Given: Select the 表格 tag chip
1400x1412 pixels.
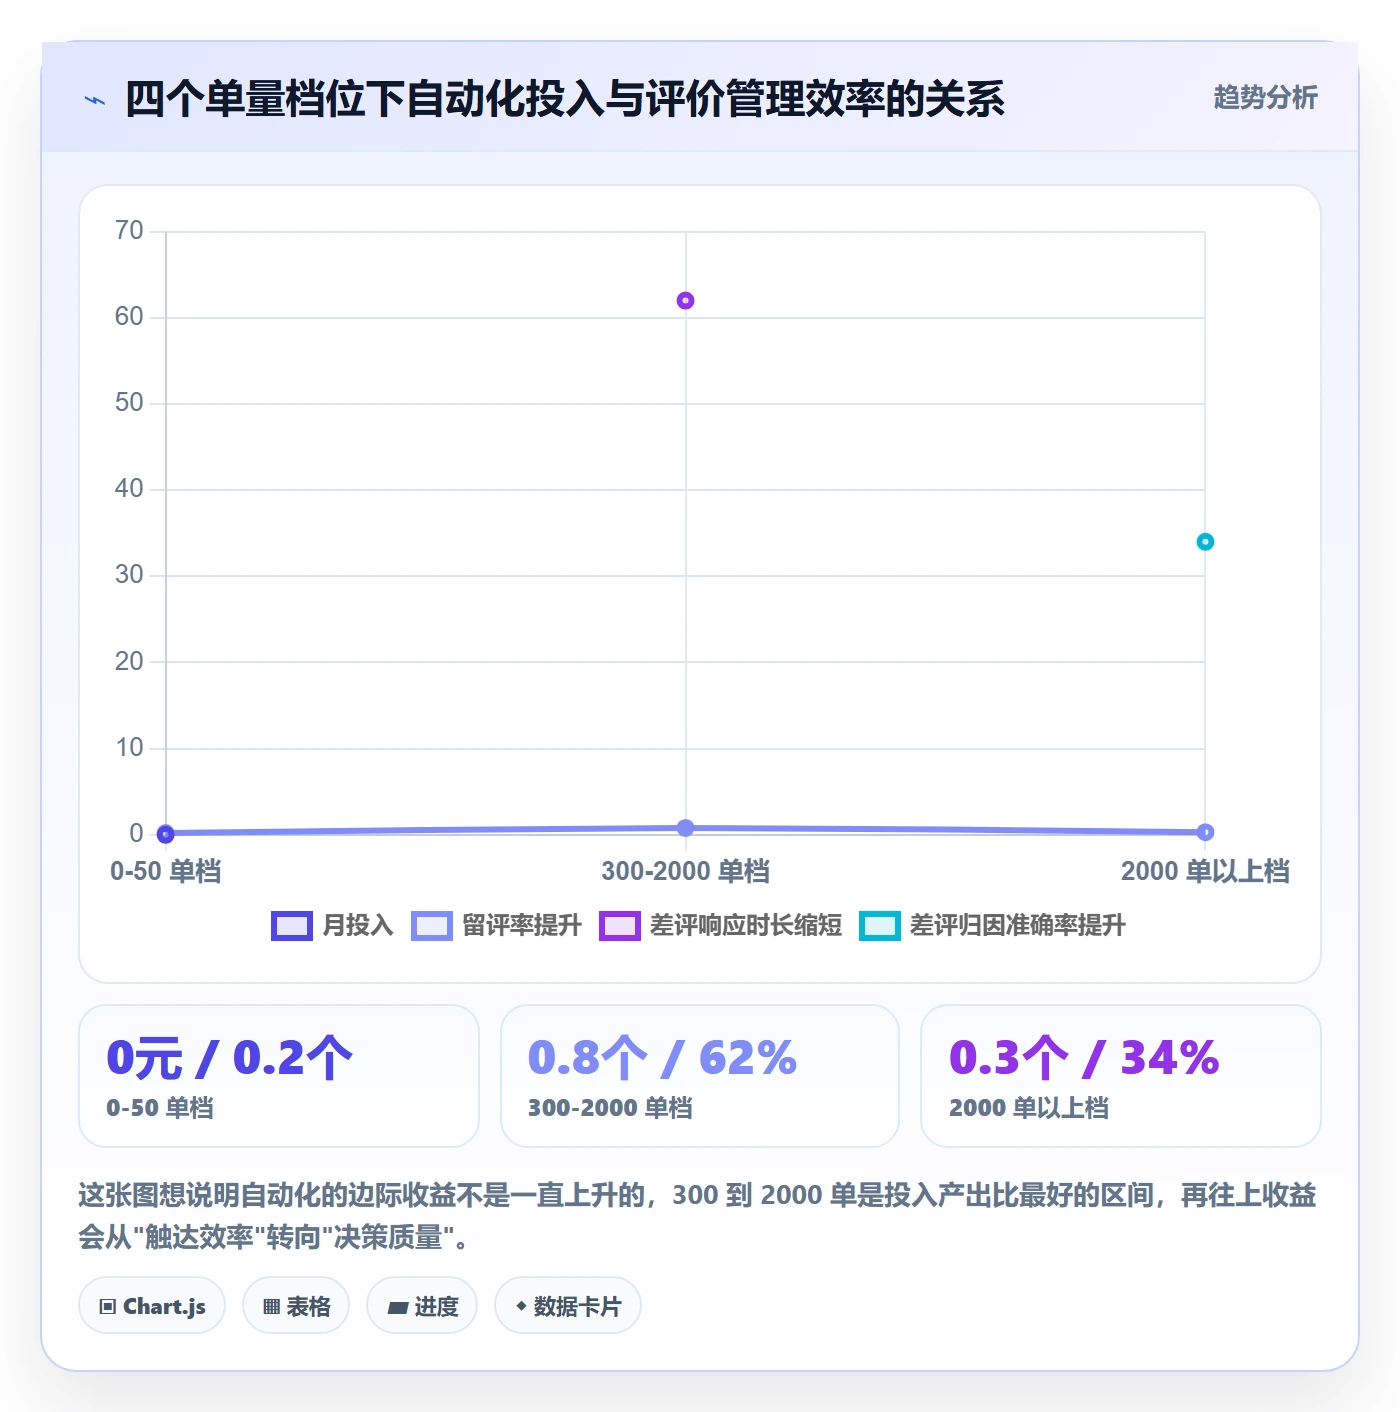Looking at the screenshot, I should pos(296,1305).
